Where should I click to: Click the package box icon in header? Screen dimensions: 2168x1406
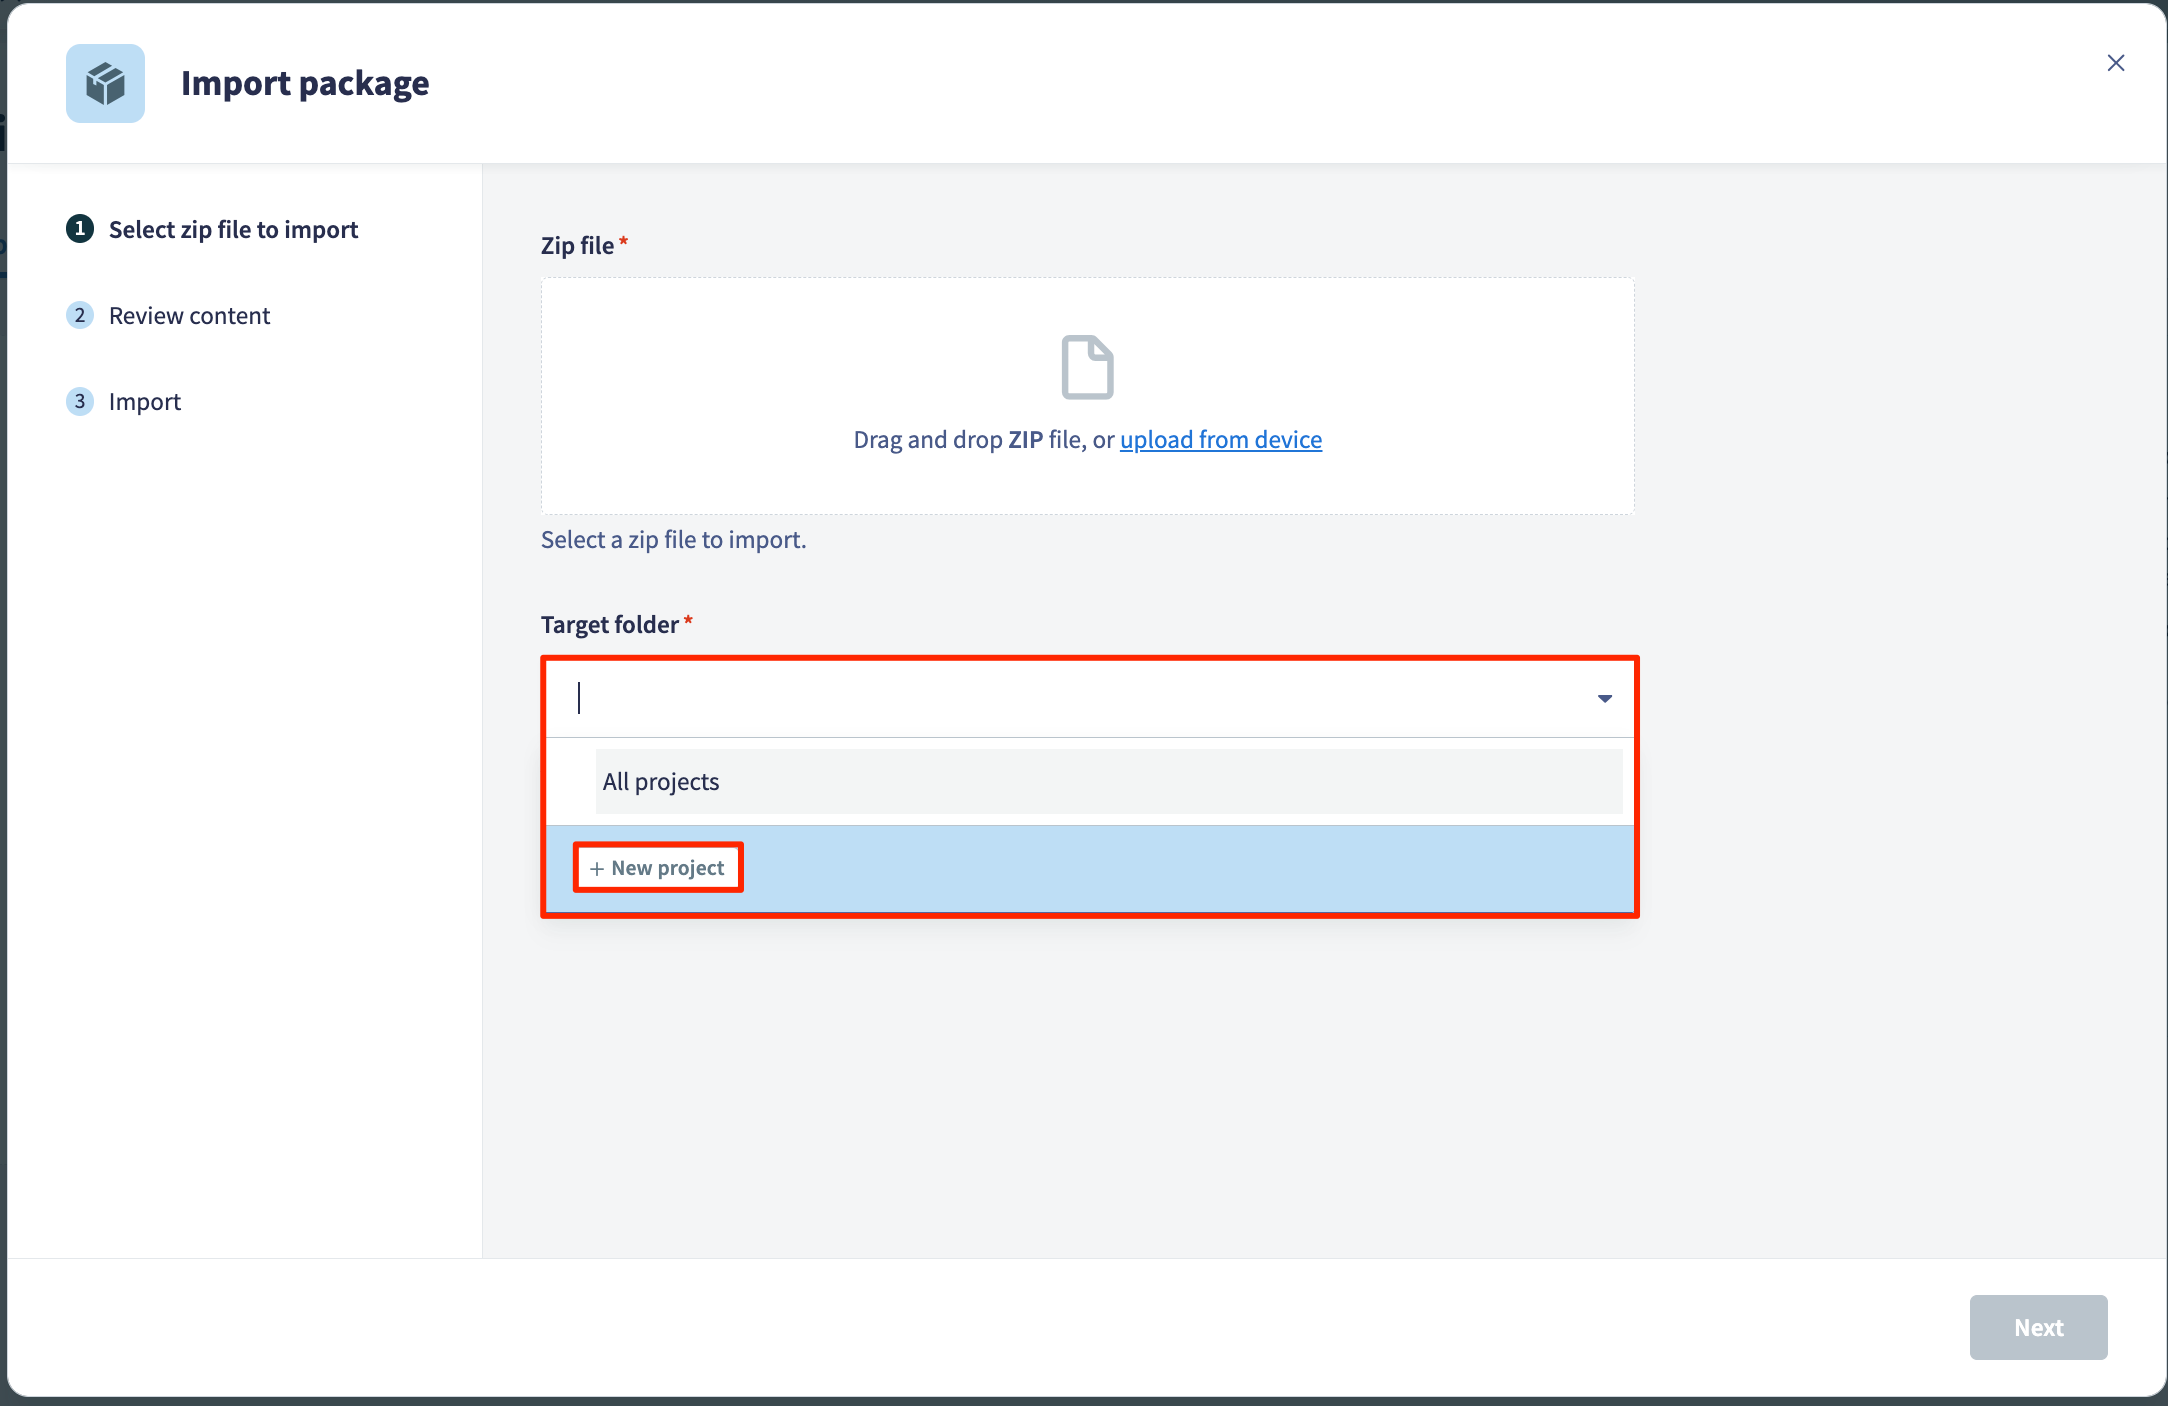[x=105, y=83]
